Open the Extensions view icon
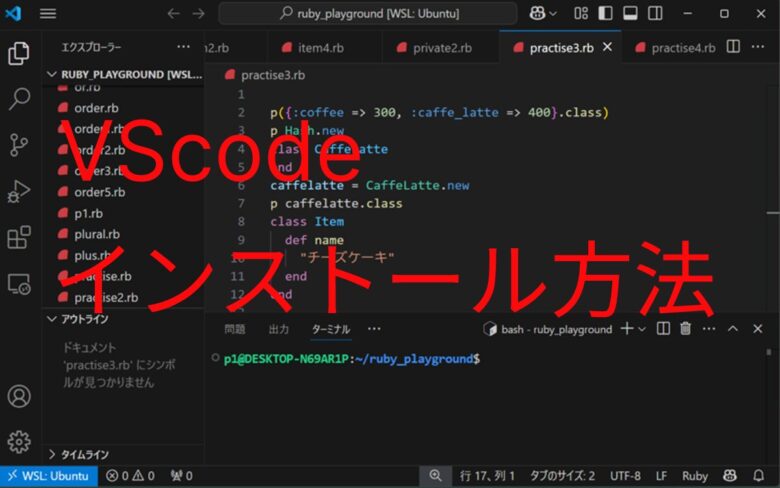This screenshot has width=780, height=488. pyautogui.click(x=19, y=237)
